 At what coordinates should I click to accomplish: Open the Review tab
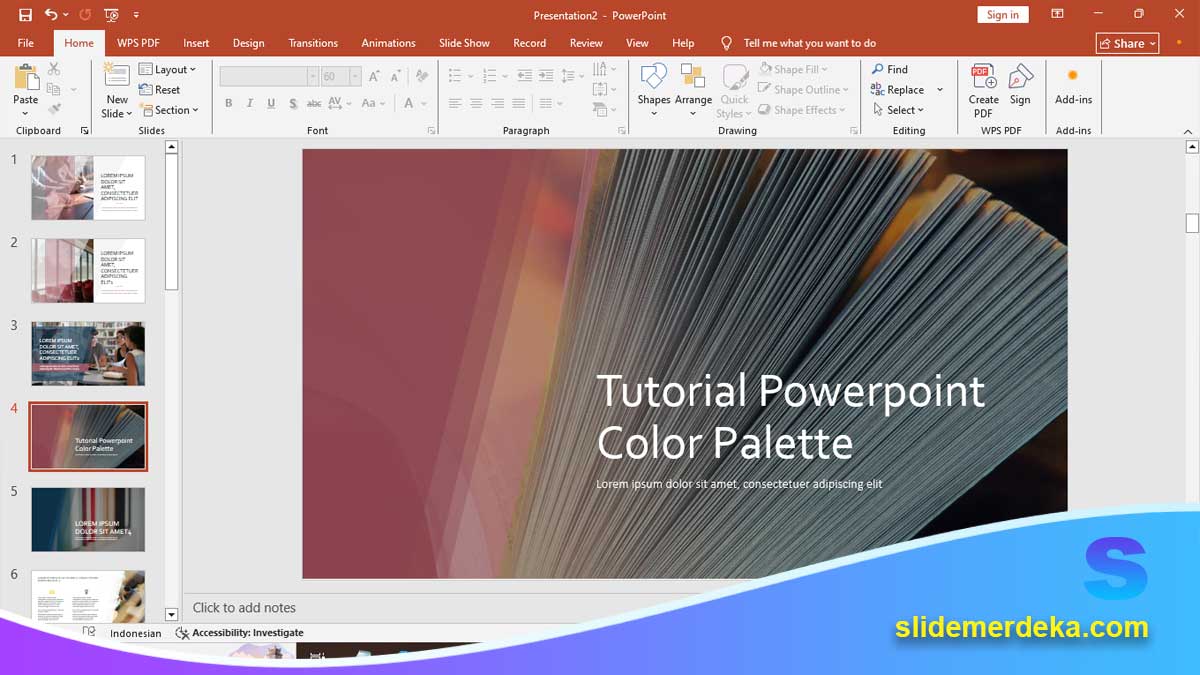(586, 43)
